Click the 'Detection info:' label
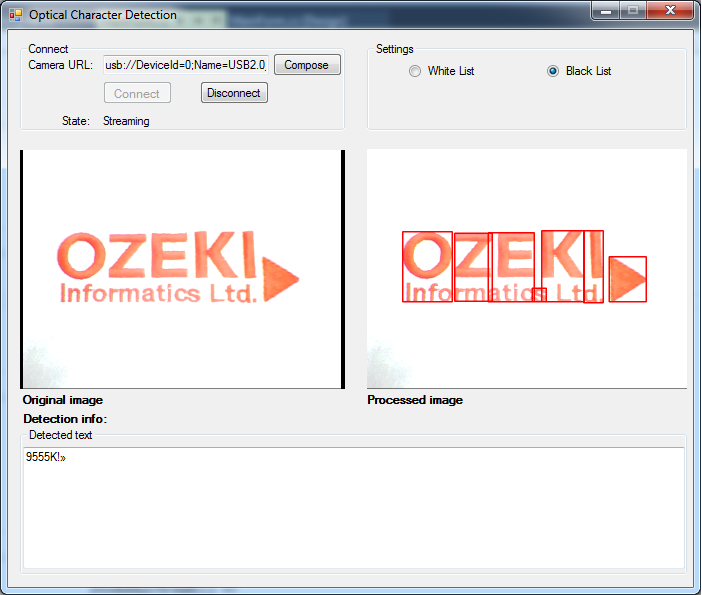The image size is (702, 595). (x=65, y=419)
